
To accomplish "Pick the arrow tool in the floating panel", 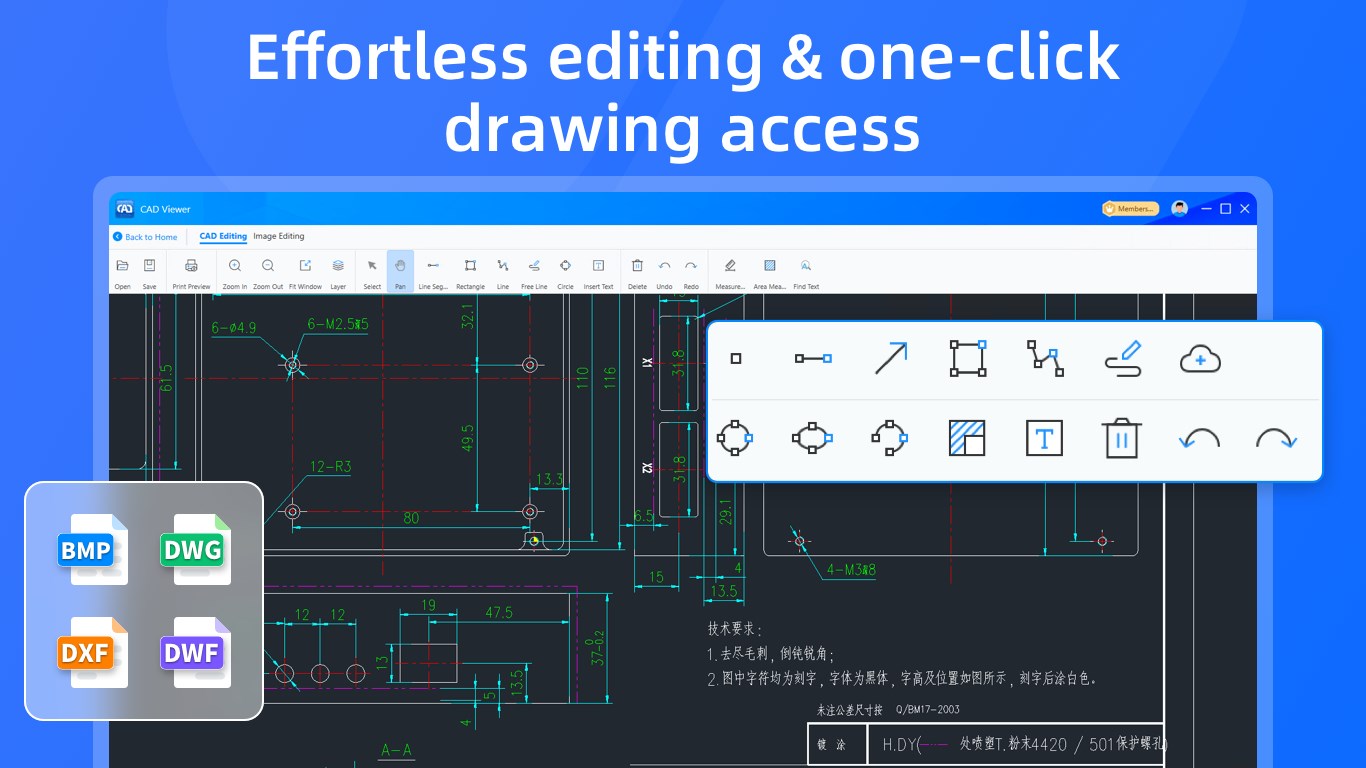I will [x=891, y=358].
